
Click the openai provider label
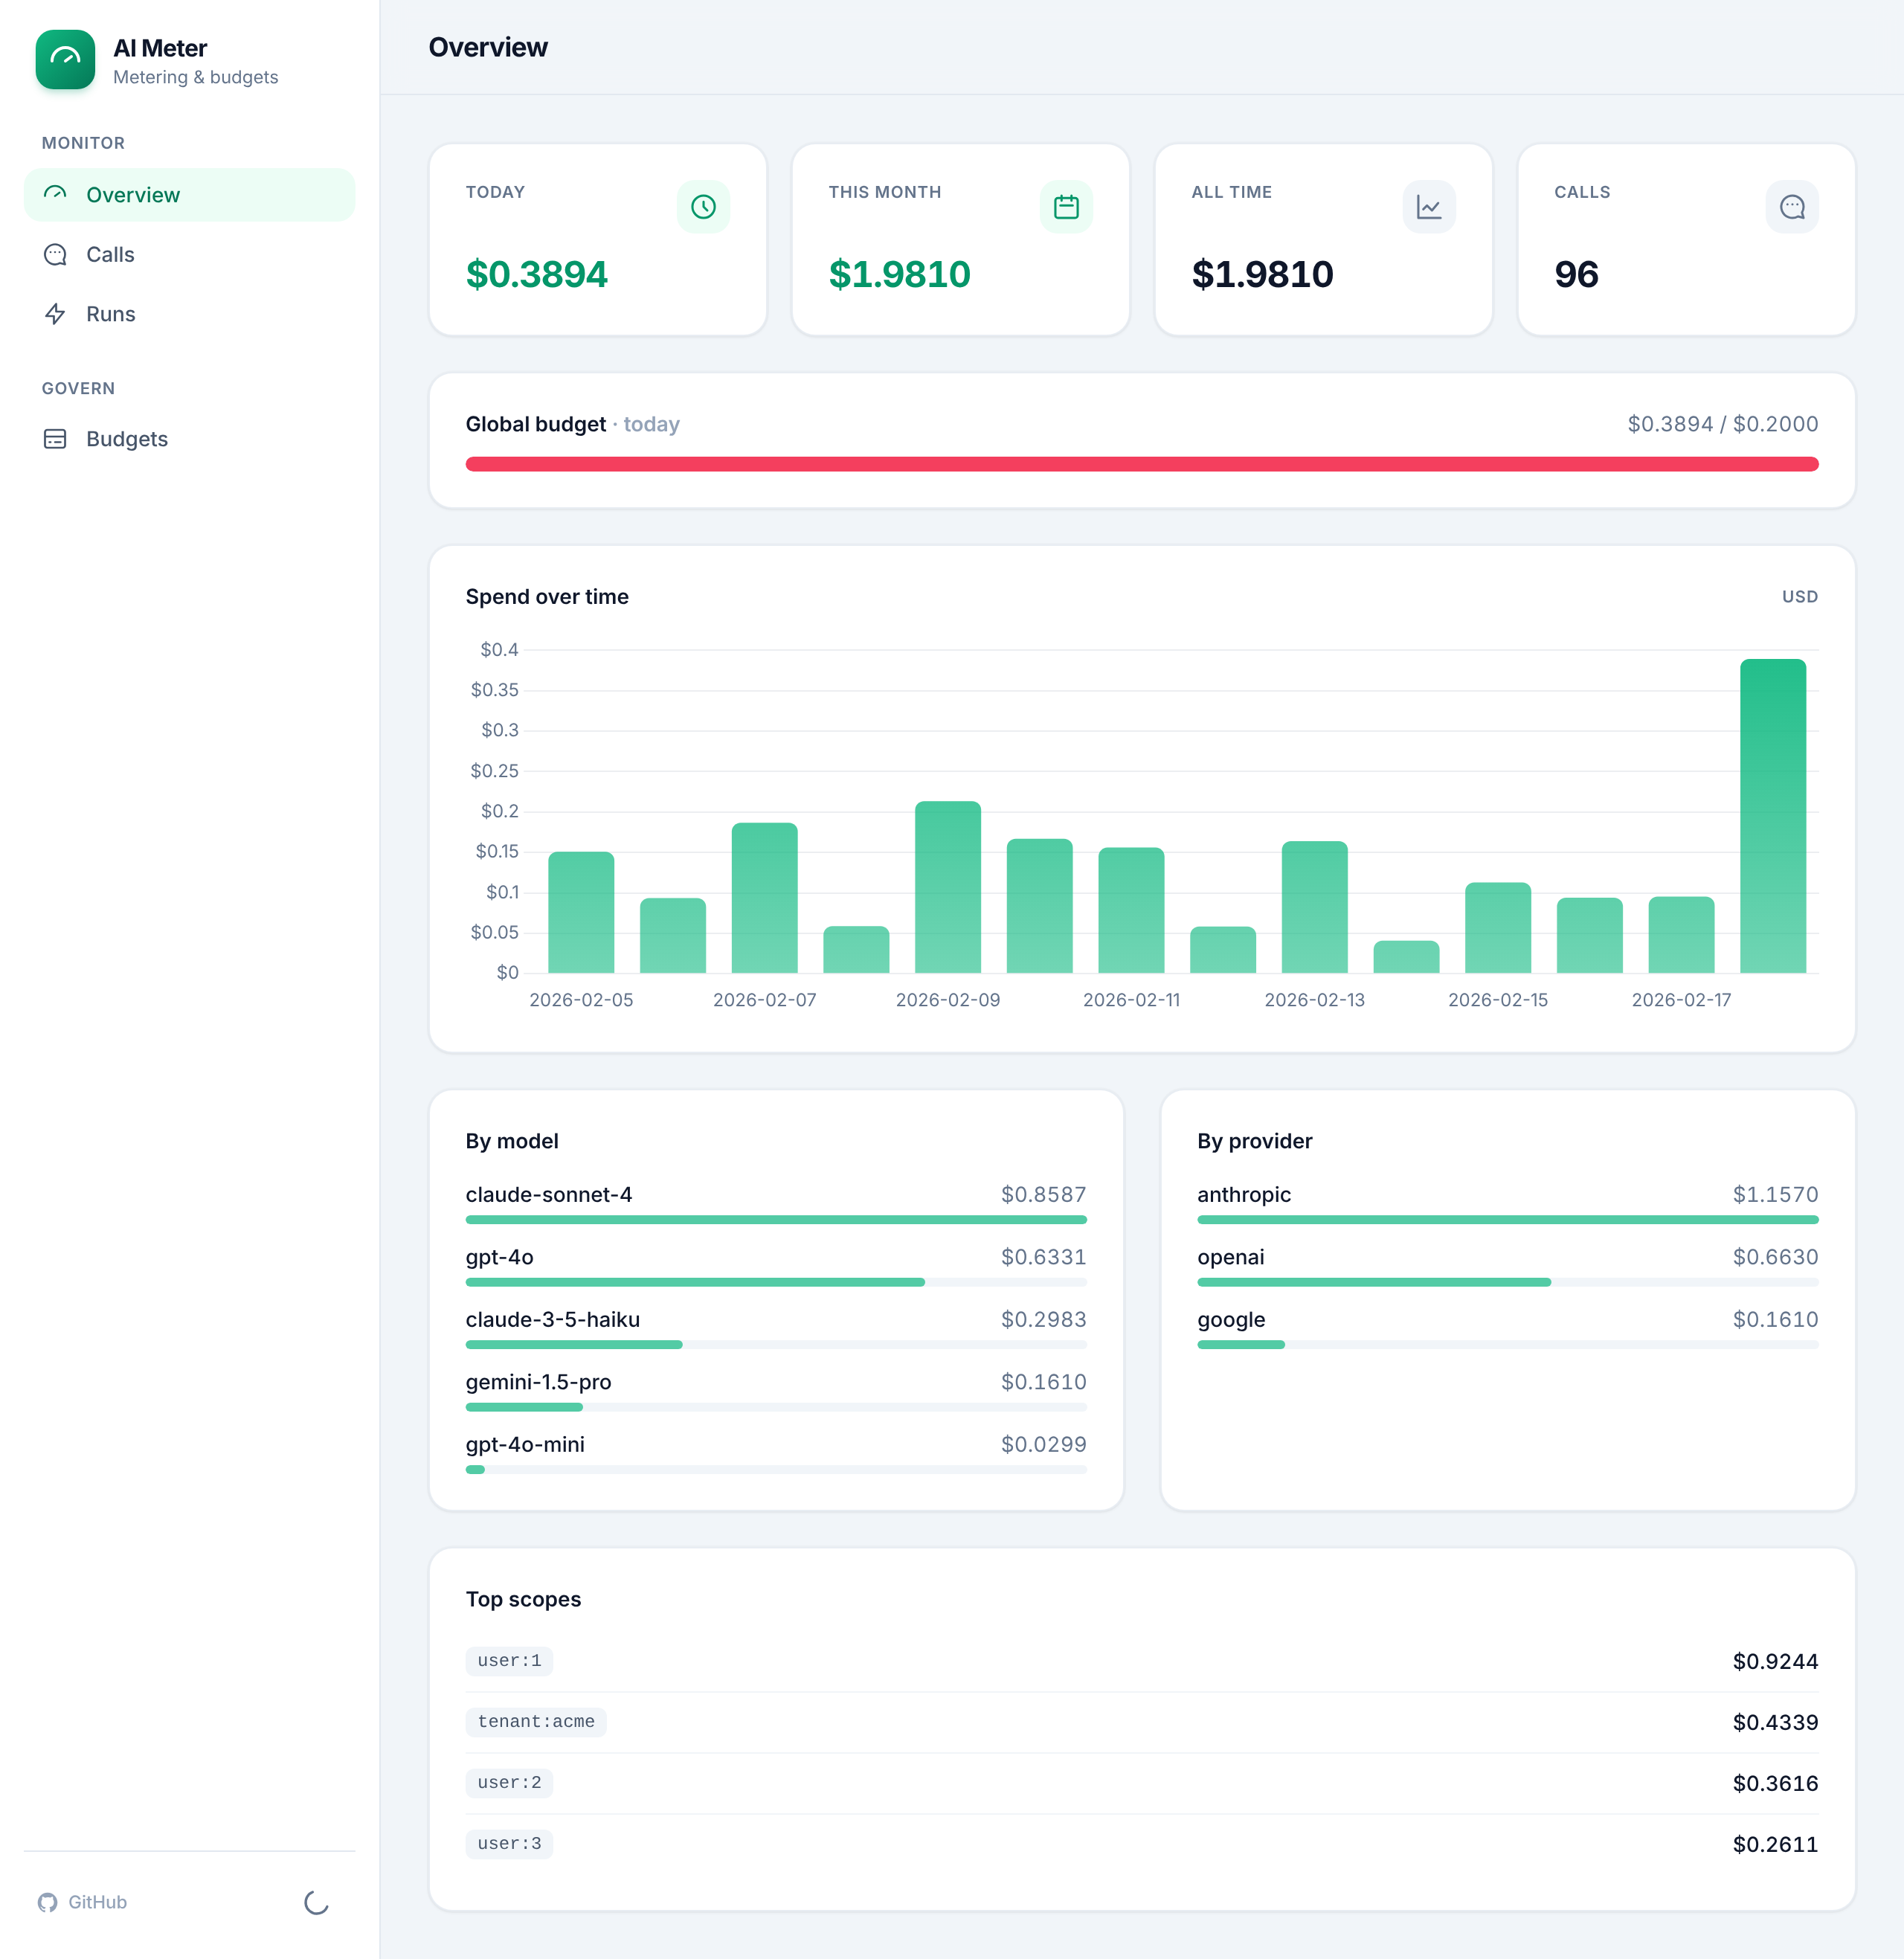point(1231,1257)
